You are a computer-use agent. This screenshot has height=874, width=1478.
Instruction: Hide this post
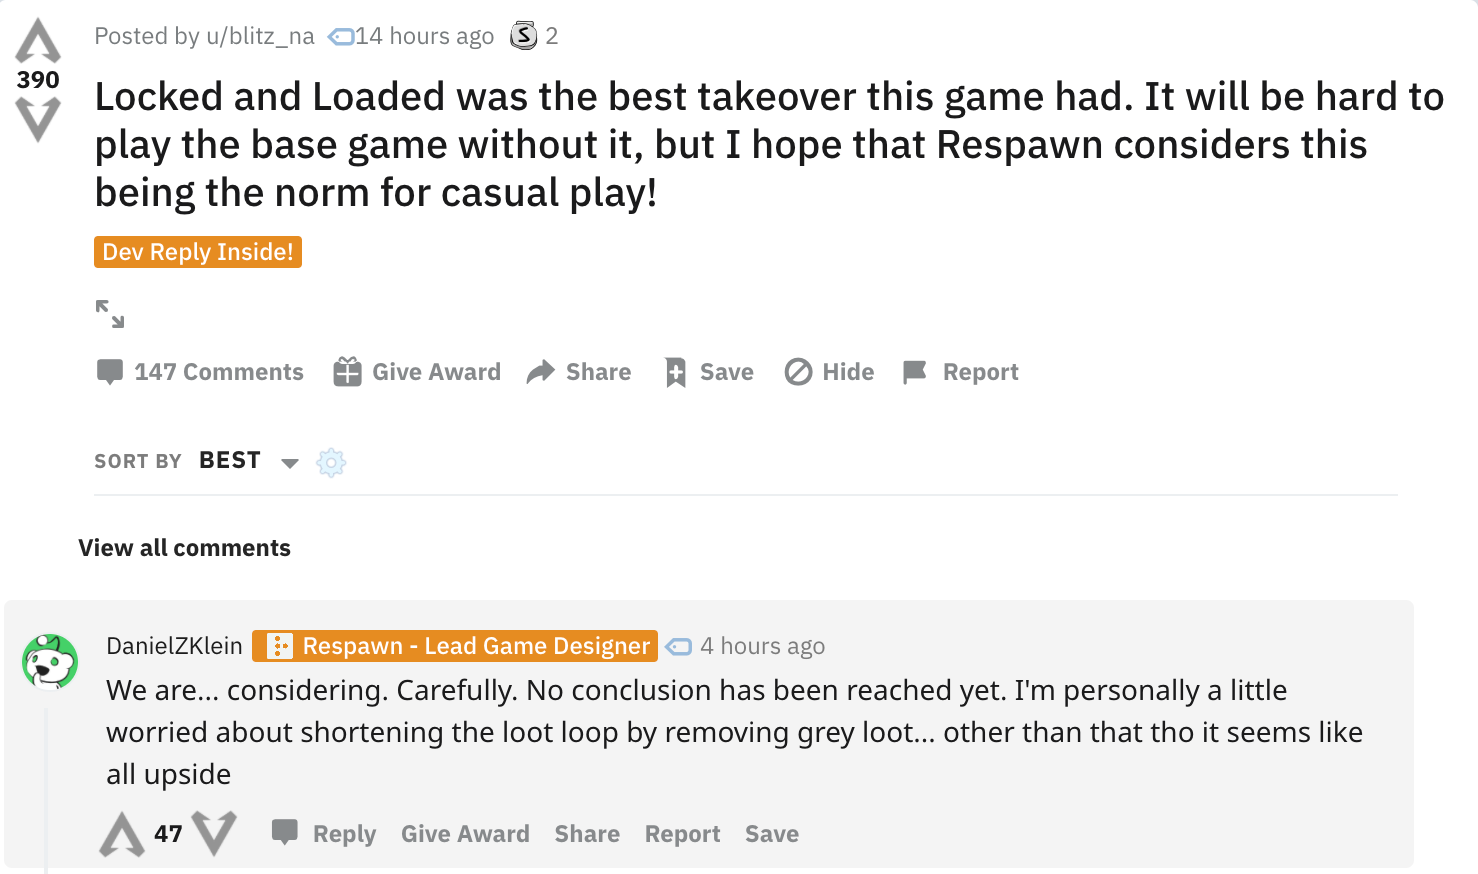tap(829, 372)
